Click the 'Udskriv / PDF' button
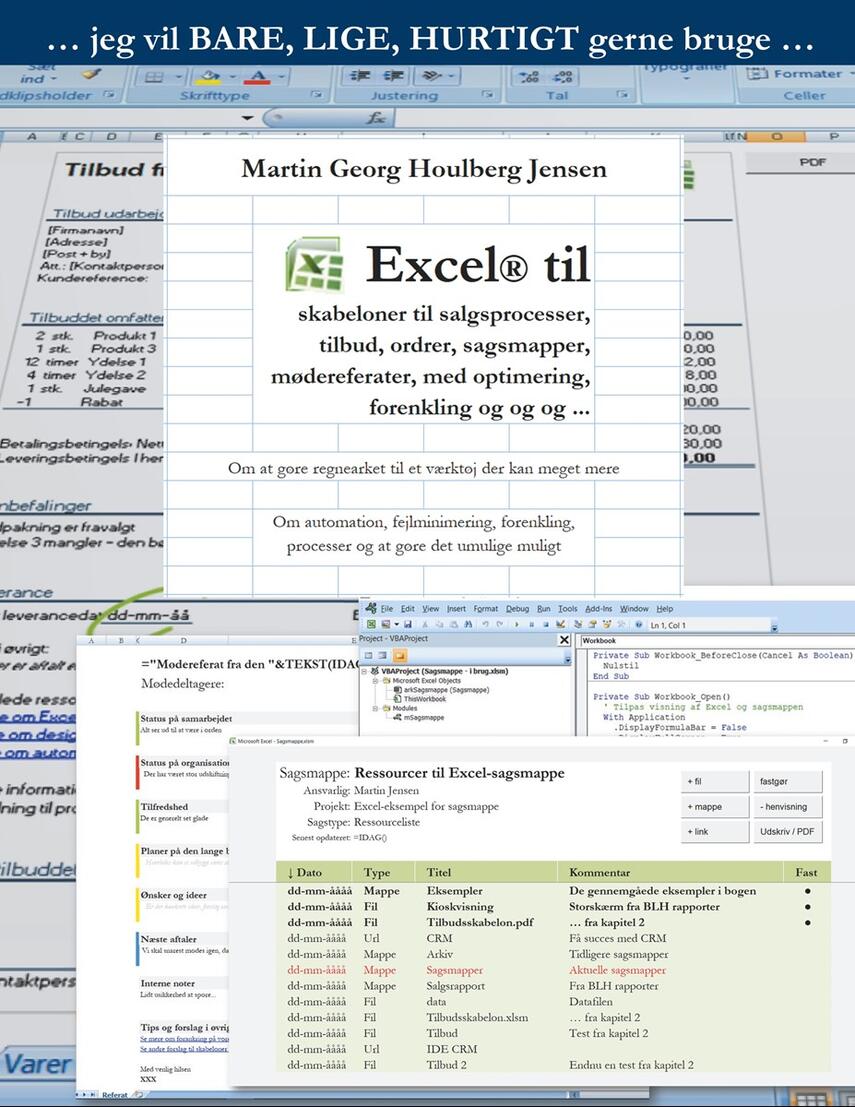 [x=787, y=832]
